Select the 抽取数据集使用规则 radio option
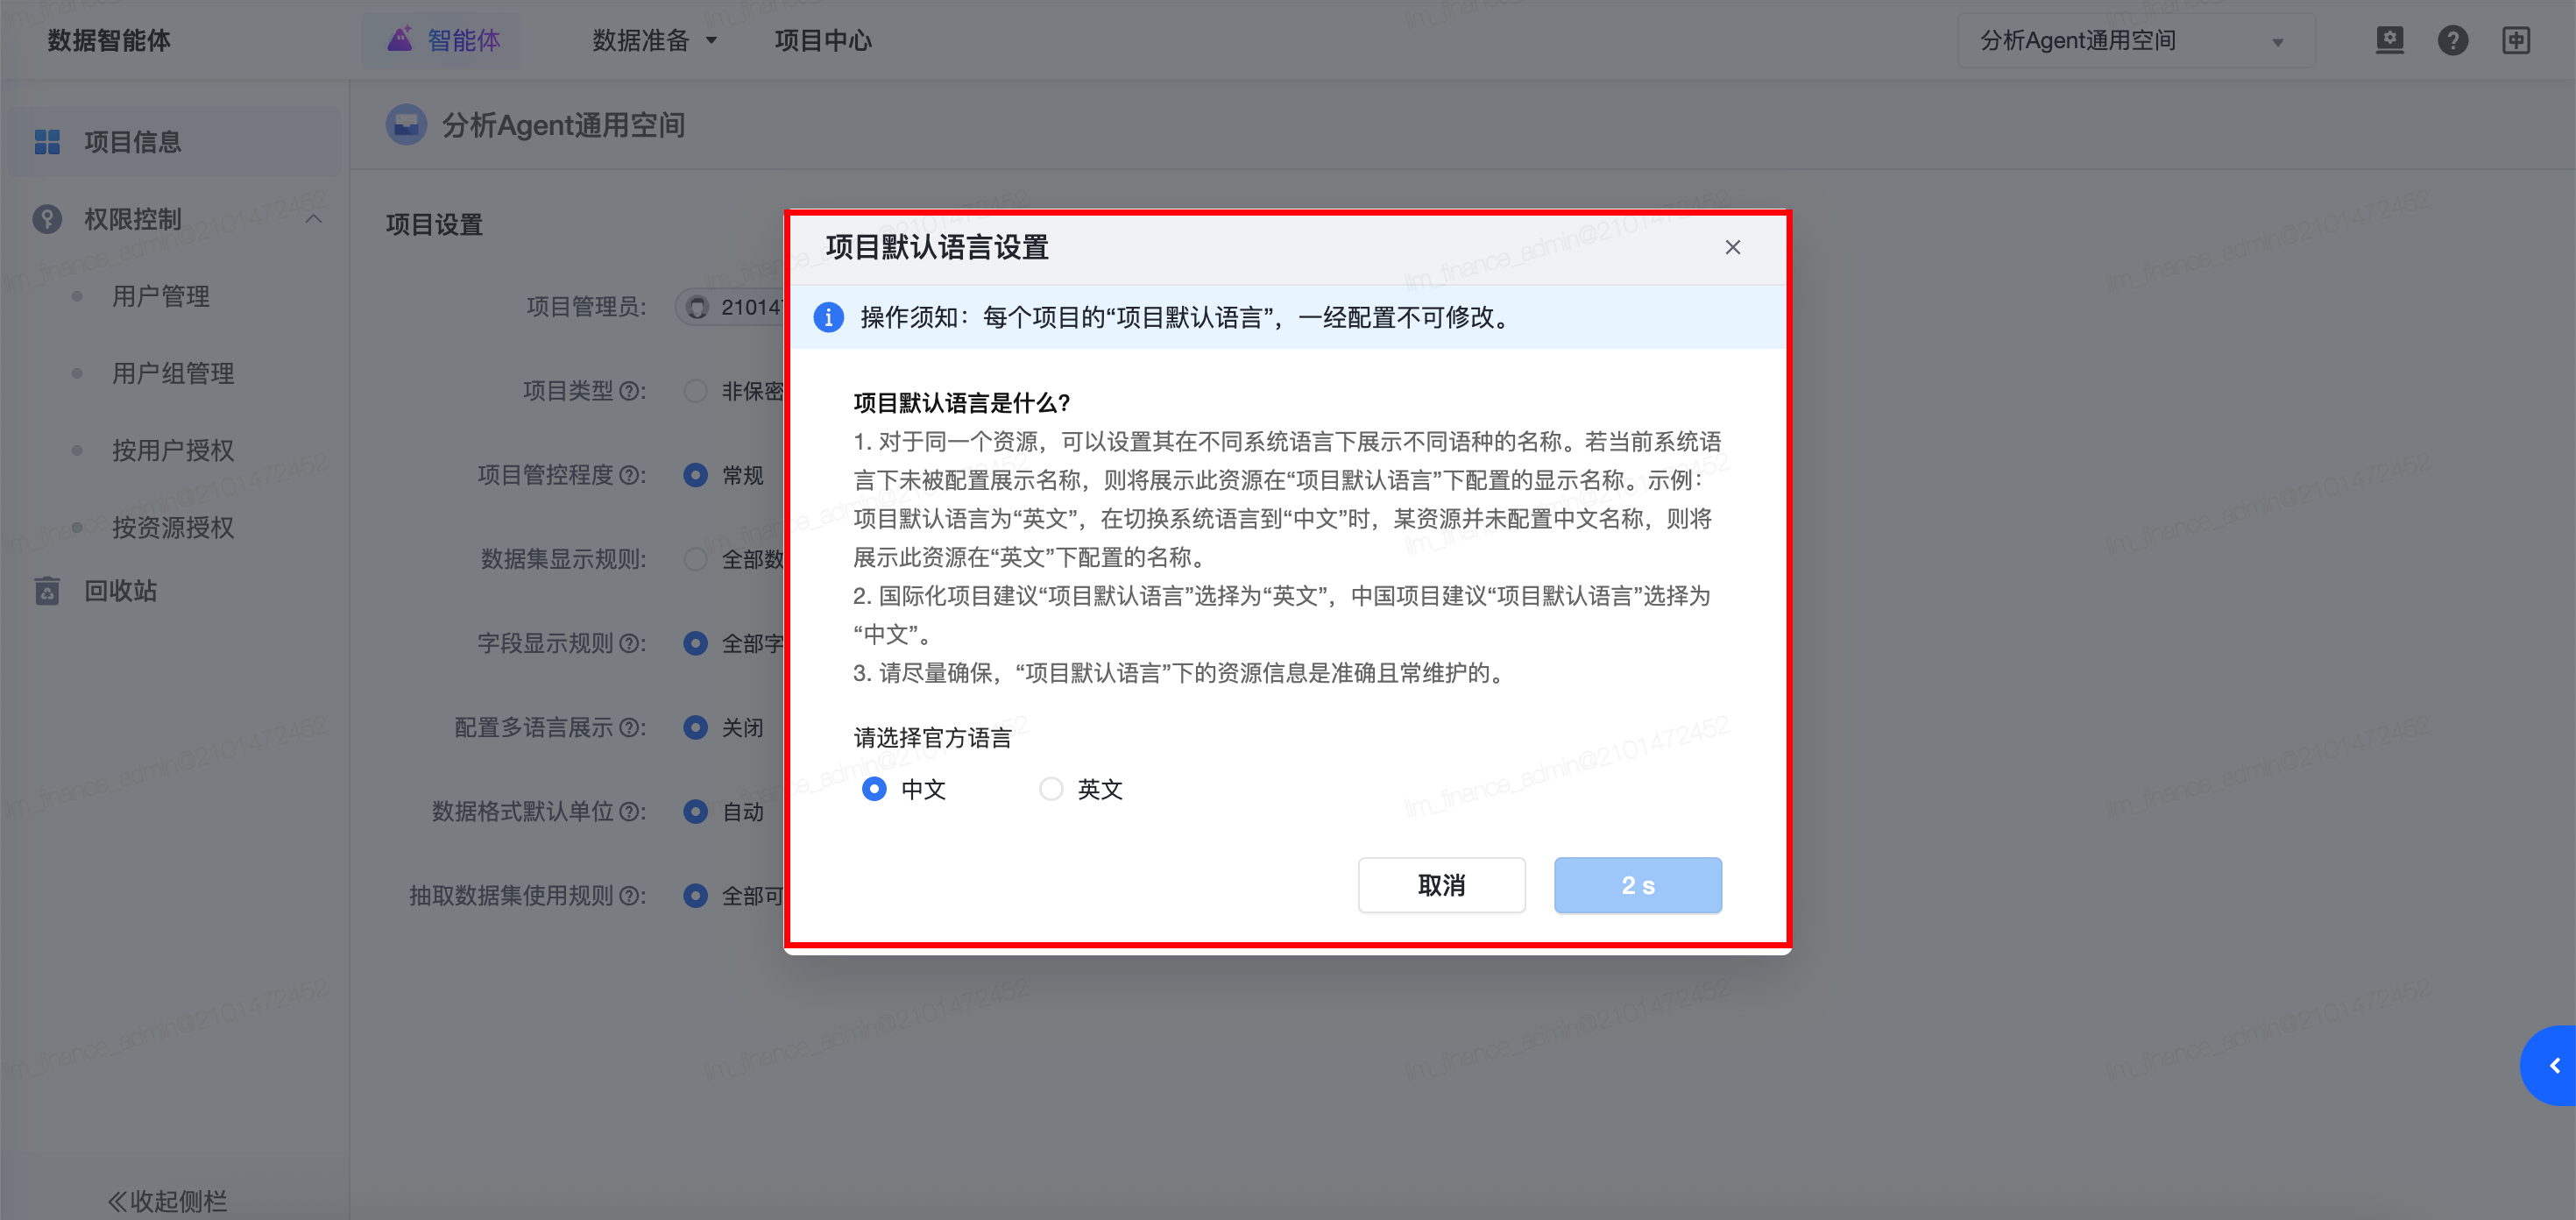 pyautogui.click(x=695, y=895)
